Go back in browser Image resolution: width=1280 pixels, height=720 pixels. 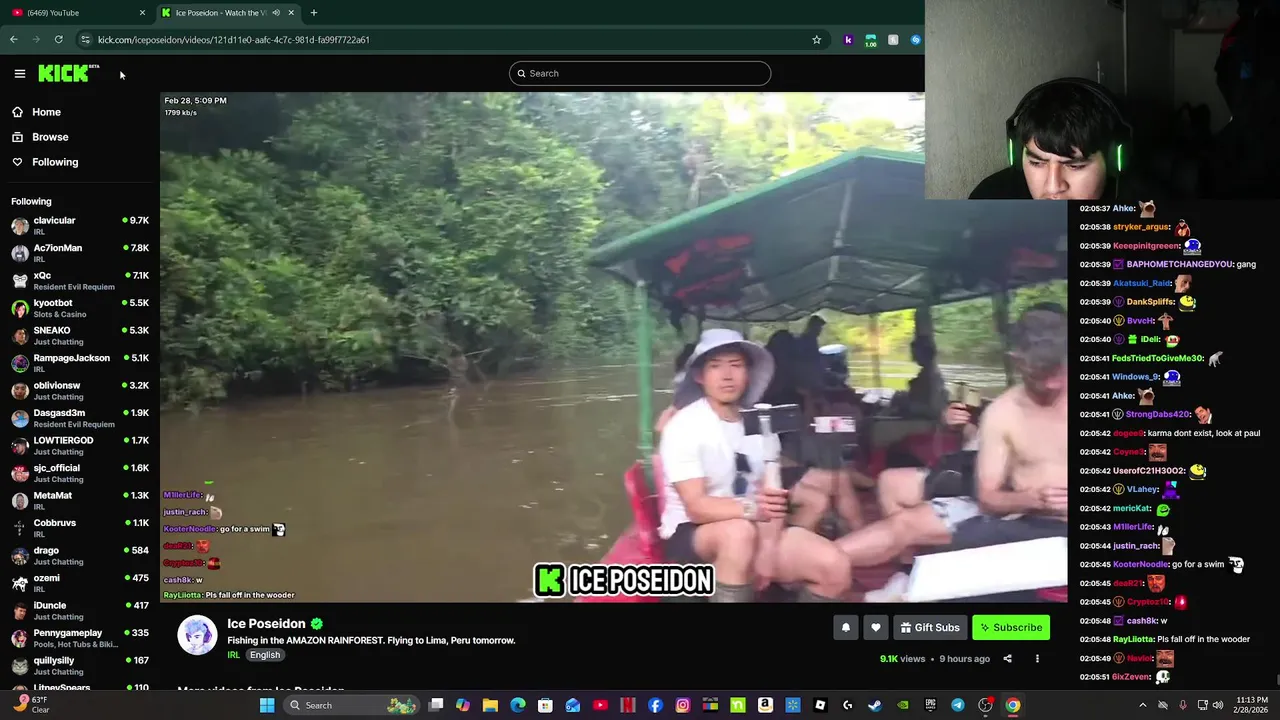pos(13,40)
